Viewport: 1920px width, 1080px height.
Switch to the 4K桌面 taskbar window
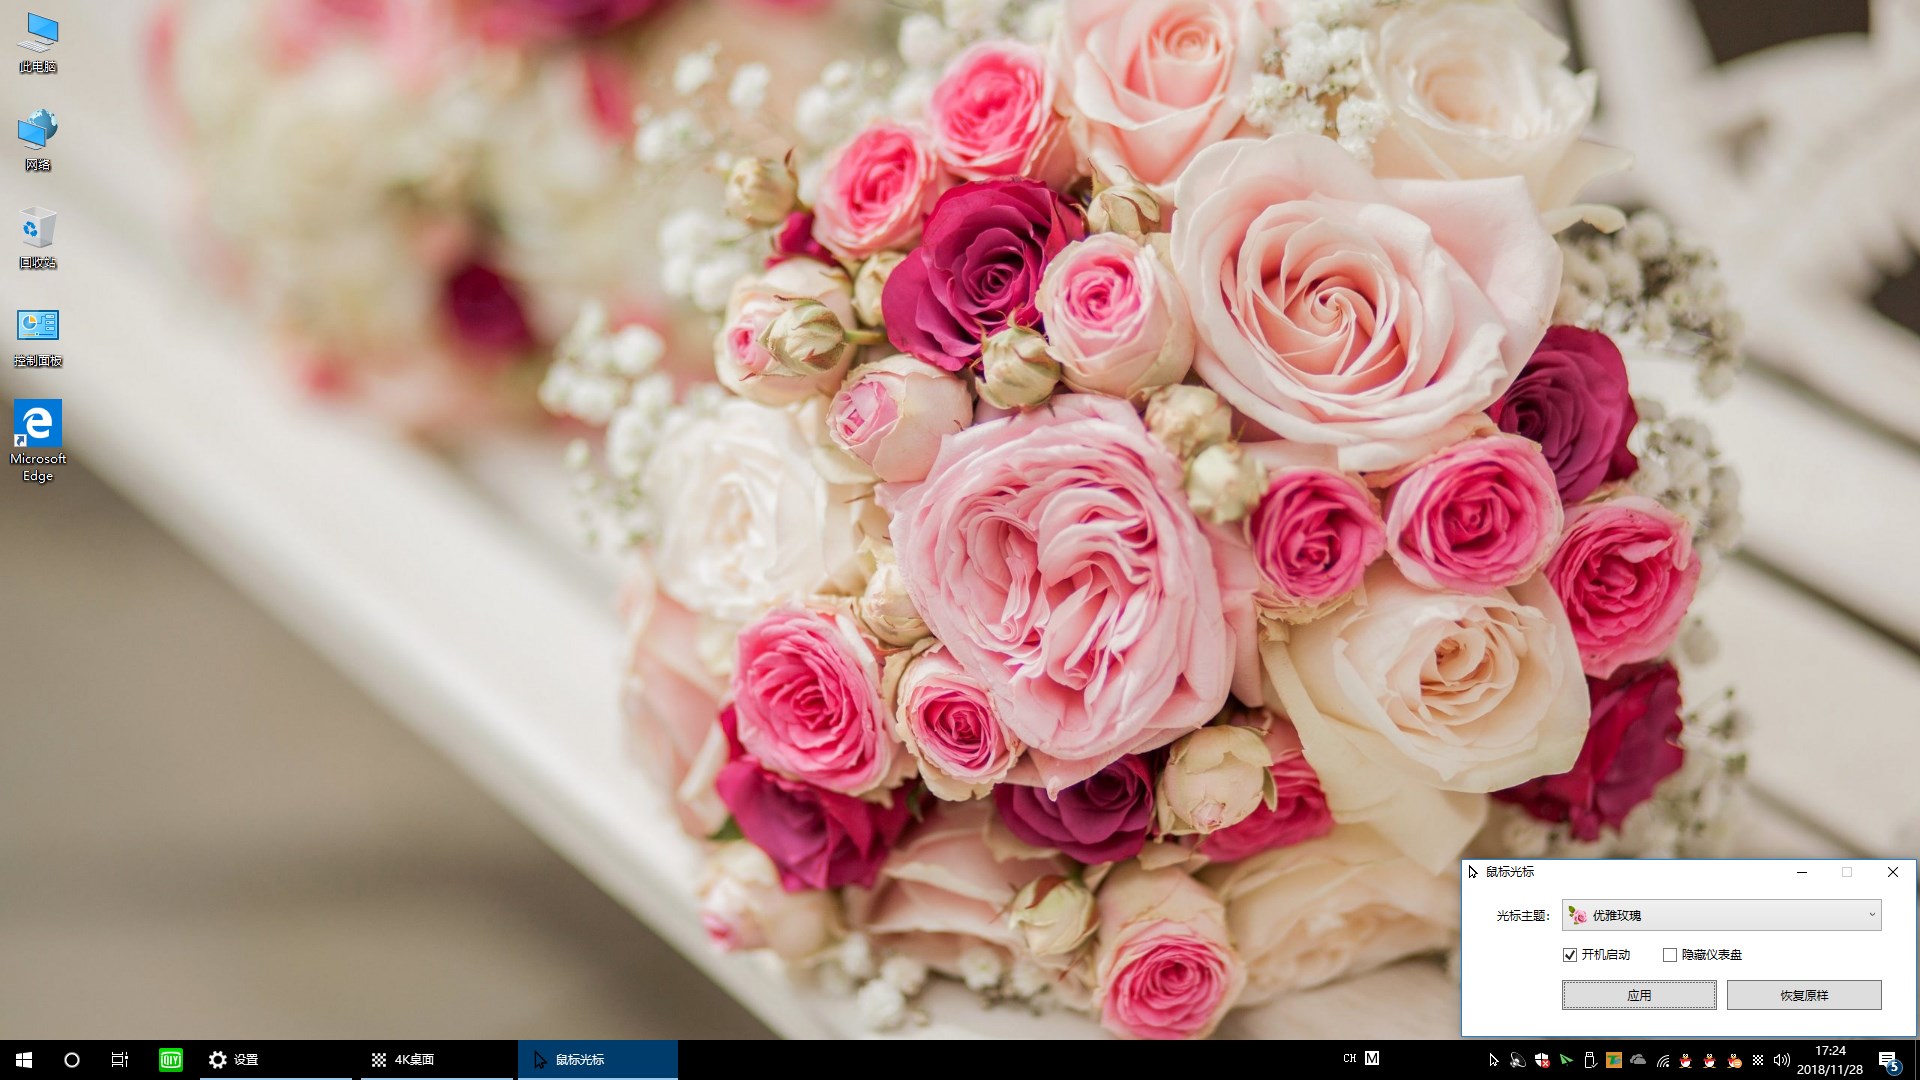point(436,1059)
